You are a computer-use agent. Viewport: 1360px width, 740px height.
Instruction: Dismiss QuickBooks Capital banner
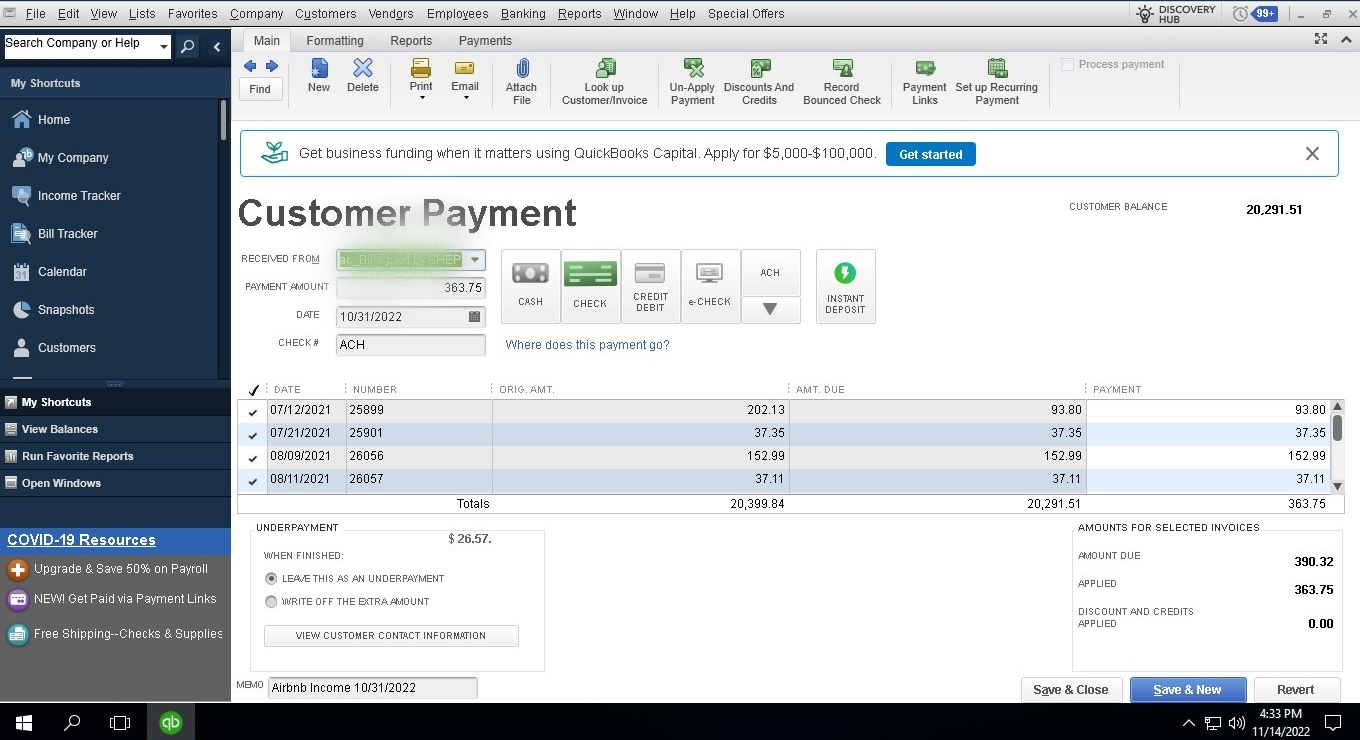click(1312, 154)
